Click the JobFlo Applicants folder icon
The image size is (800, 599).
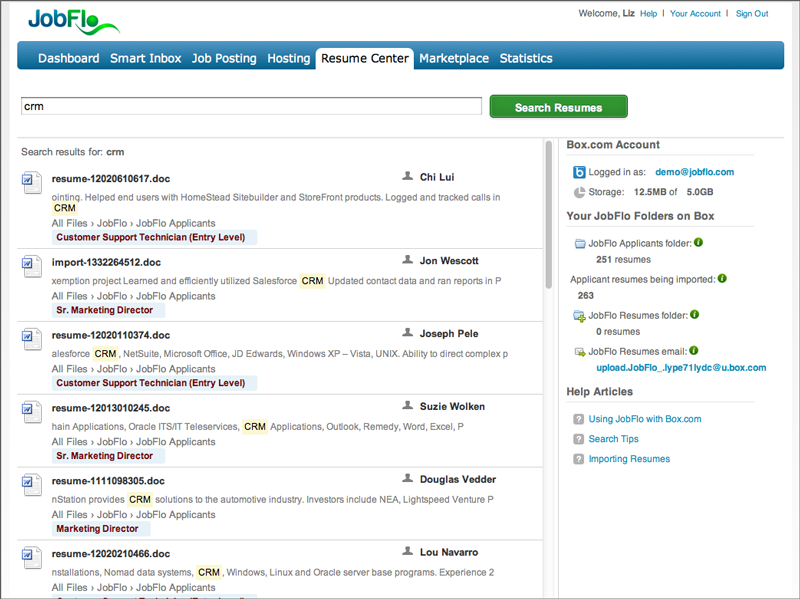pyautogui.click(x=580, y=244)
